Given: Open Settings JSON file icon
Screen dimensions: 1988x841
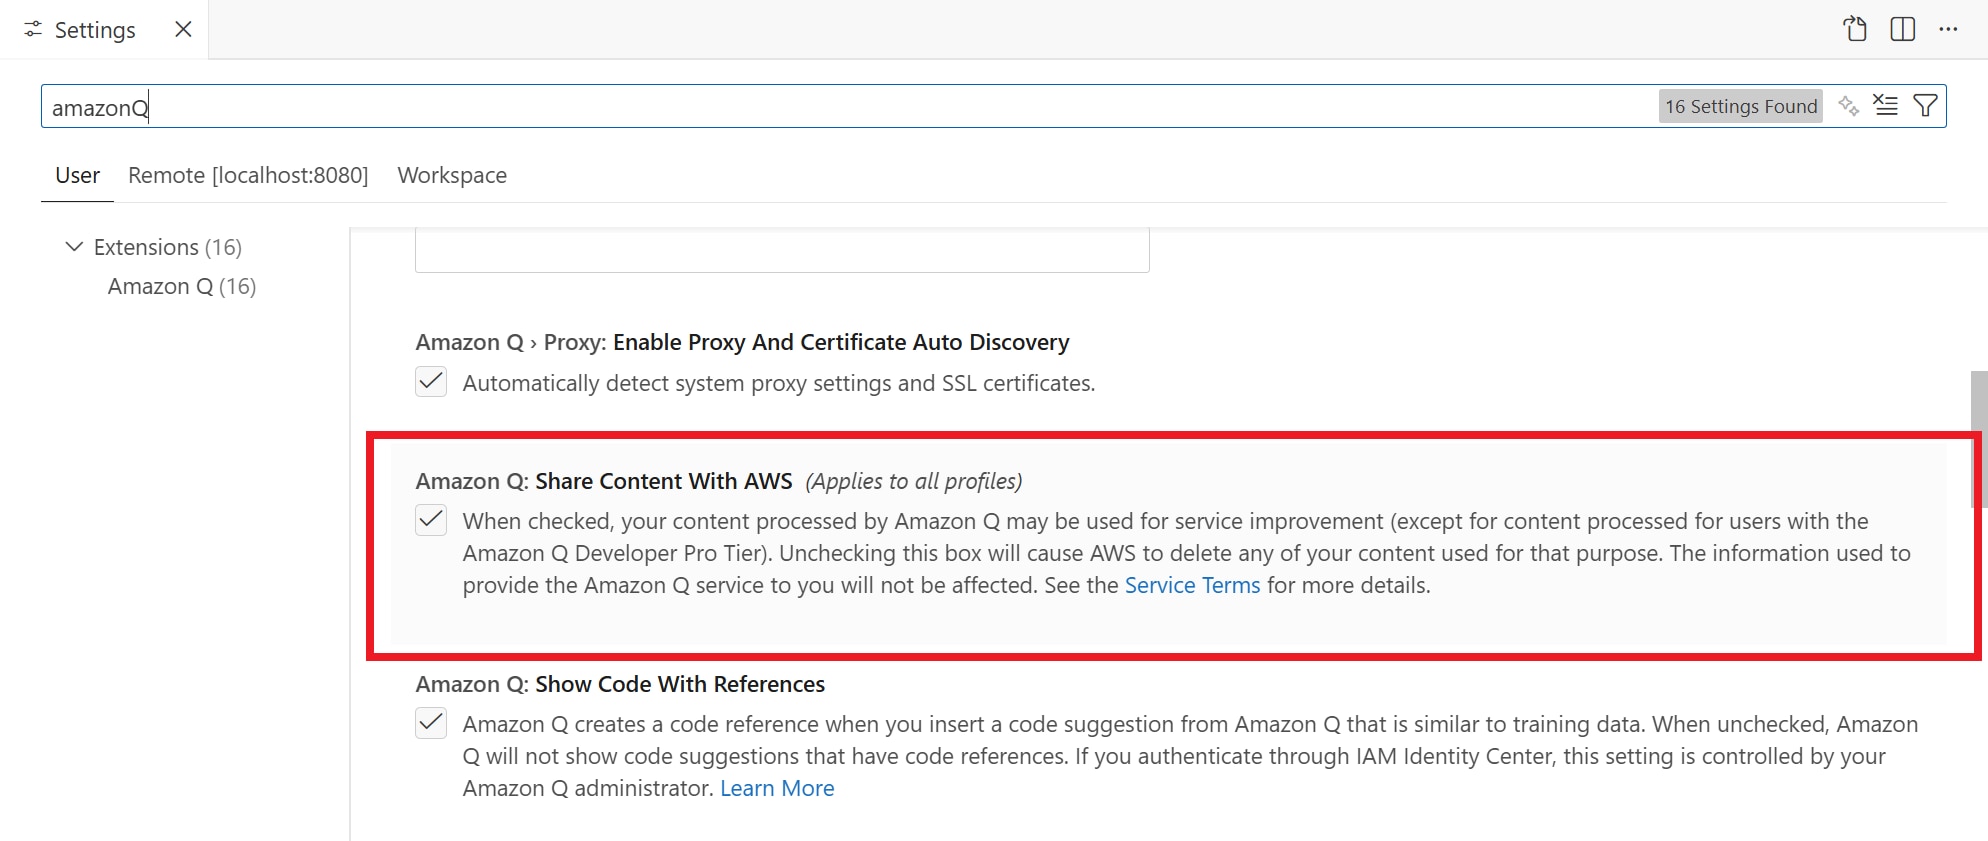Looking at the screenshot, I should click(1855, 29).
